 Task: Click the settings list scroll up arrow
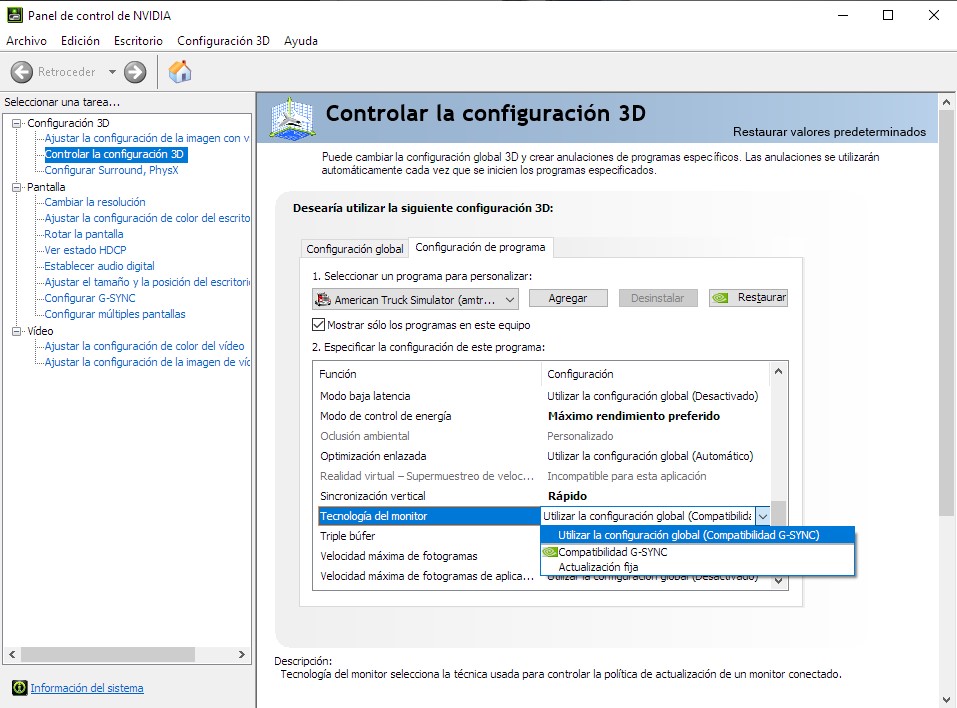[778, 371]
